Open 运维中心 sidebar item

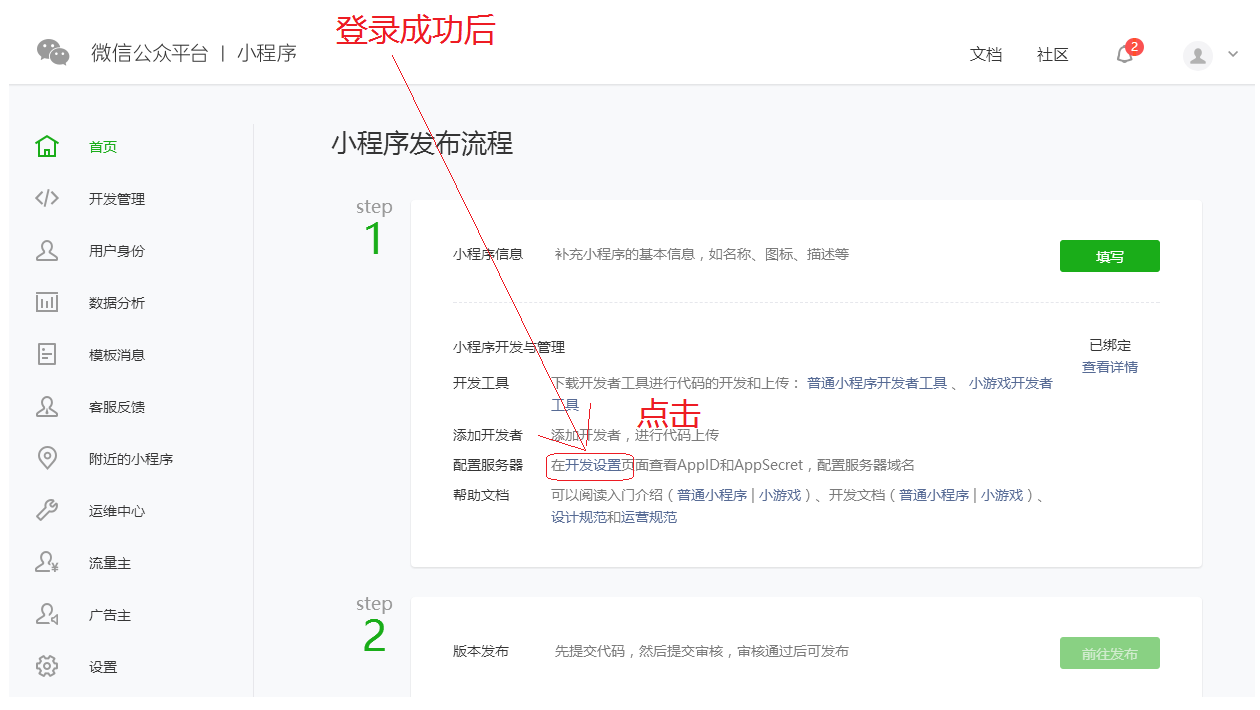[x=117, y=511]
